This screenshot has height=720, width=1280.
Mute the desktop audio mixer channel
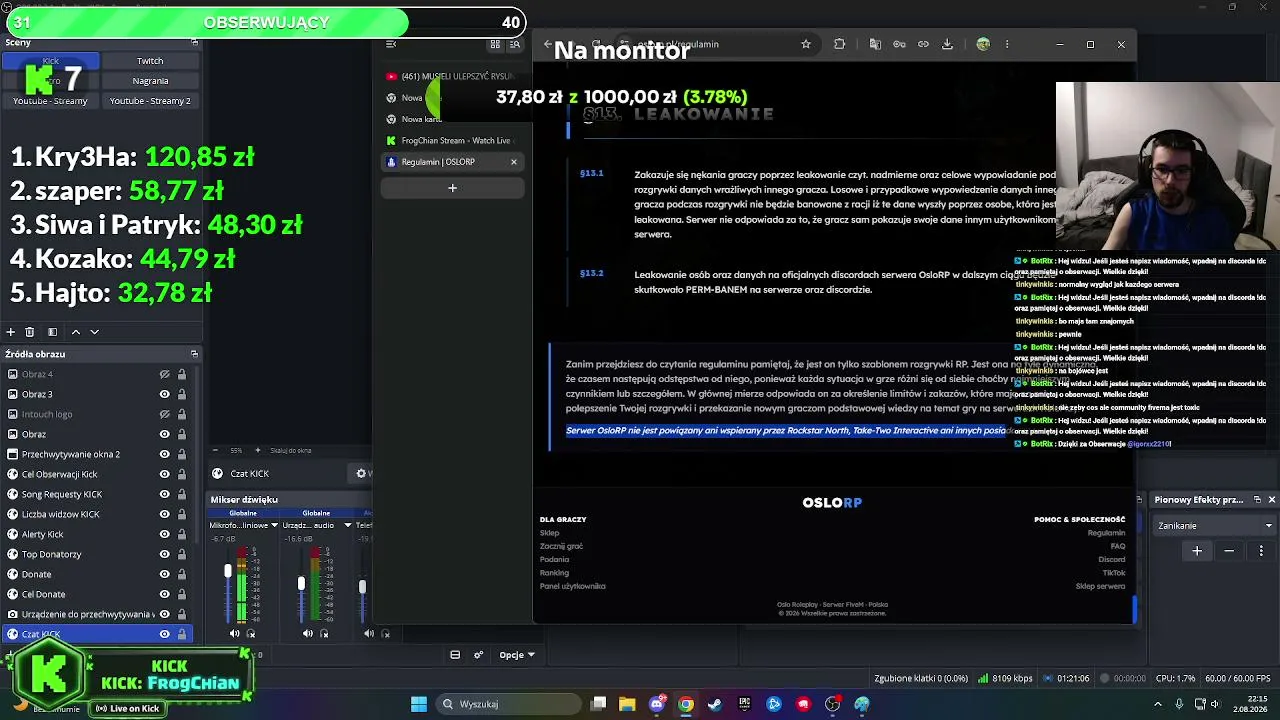pyautogui.click(x=308, y=633)
